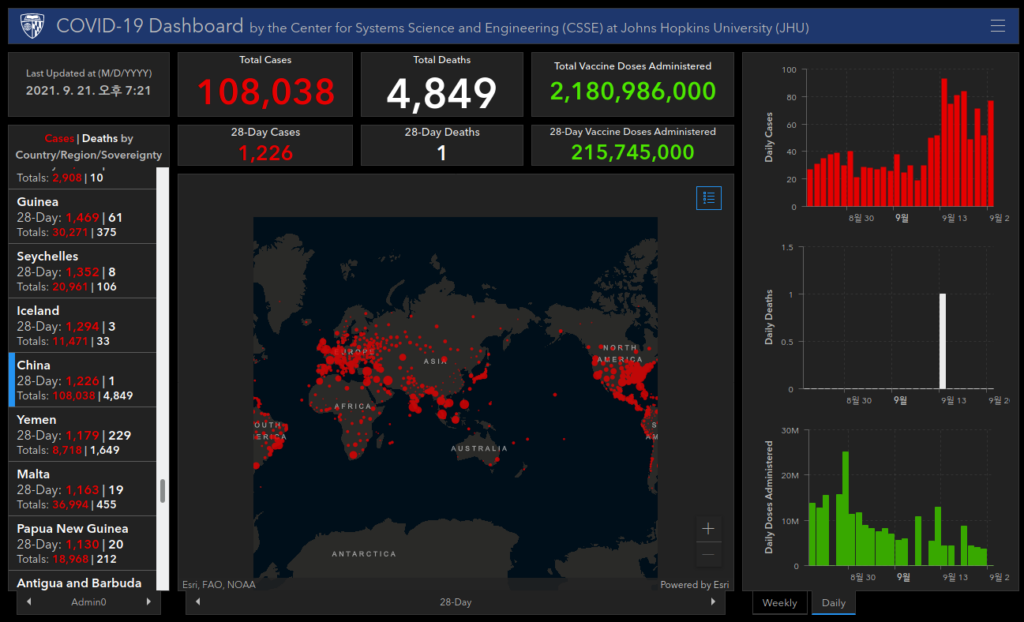Open the hamburger menu in header
Screen dimensions: 1024x622
997,25
